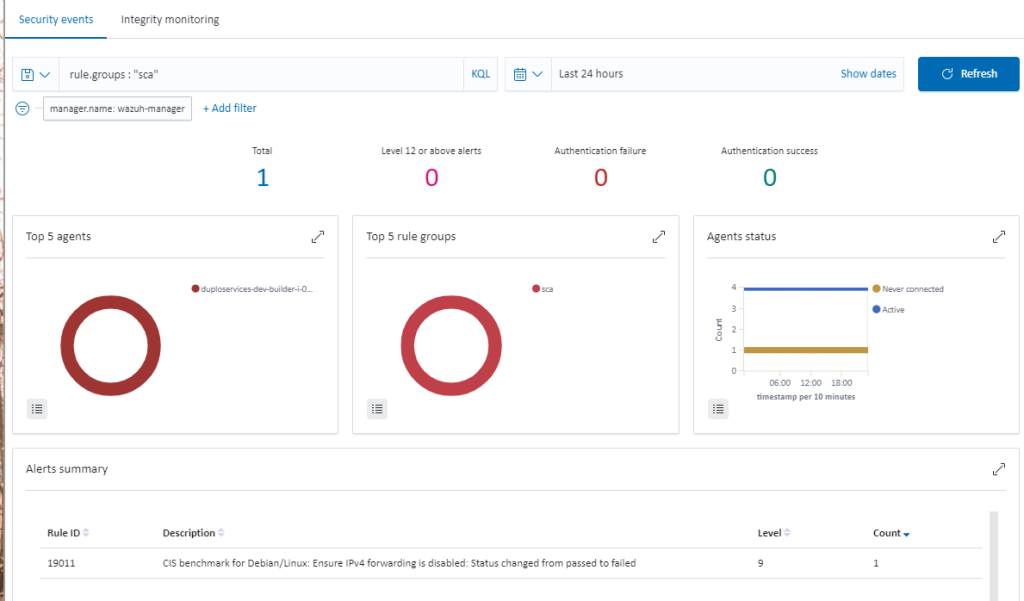Viewport: 1024px width, 601px height.
Task: Click the rule.groups query input field
Action: (x=260, y=74)
